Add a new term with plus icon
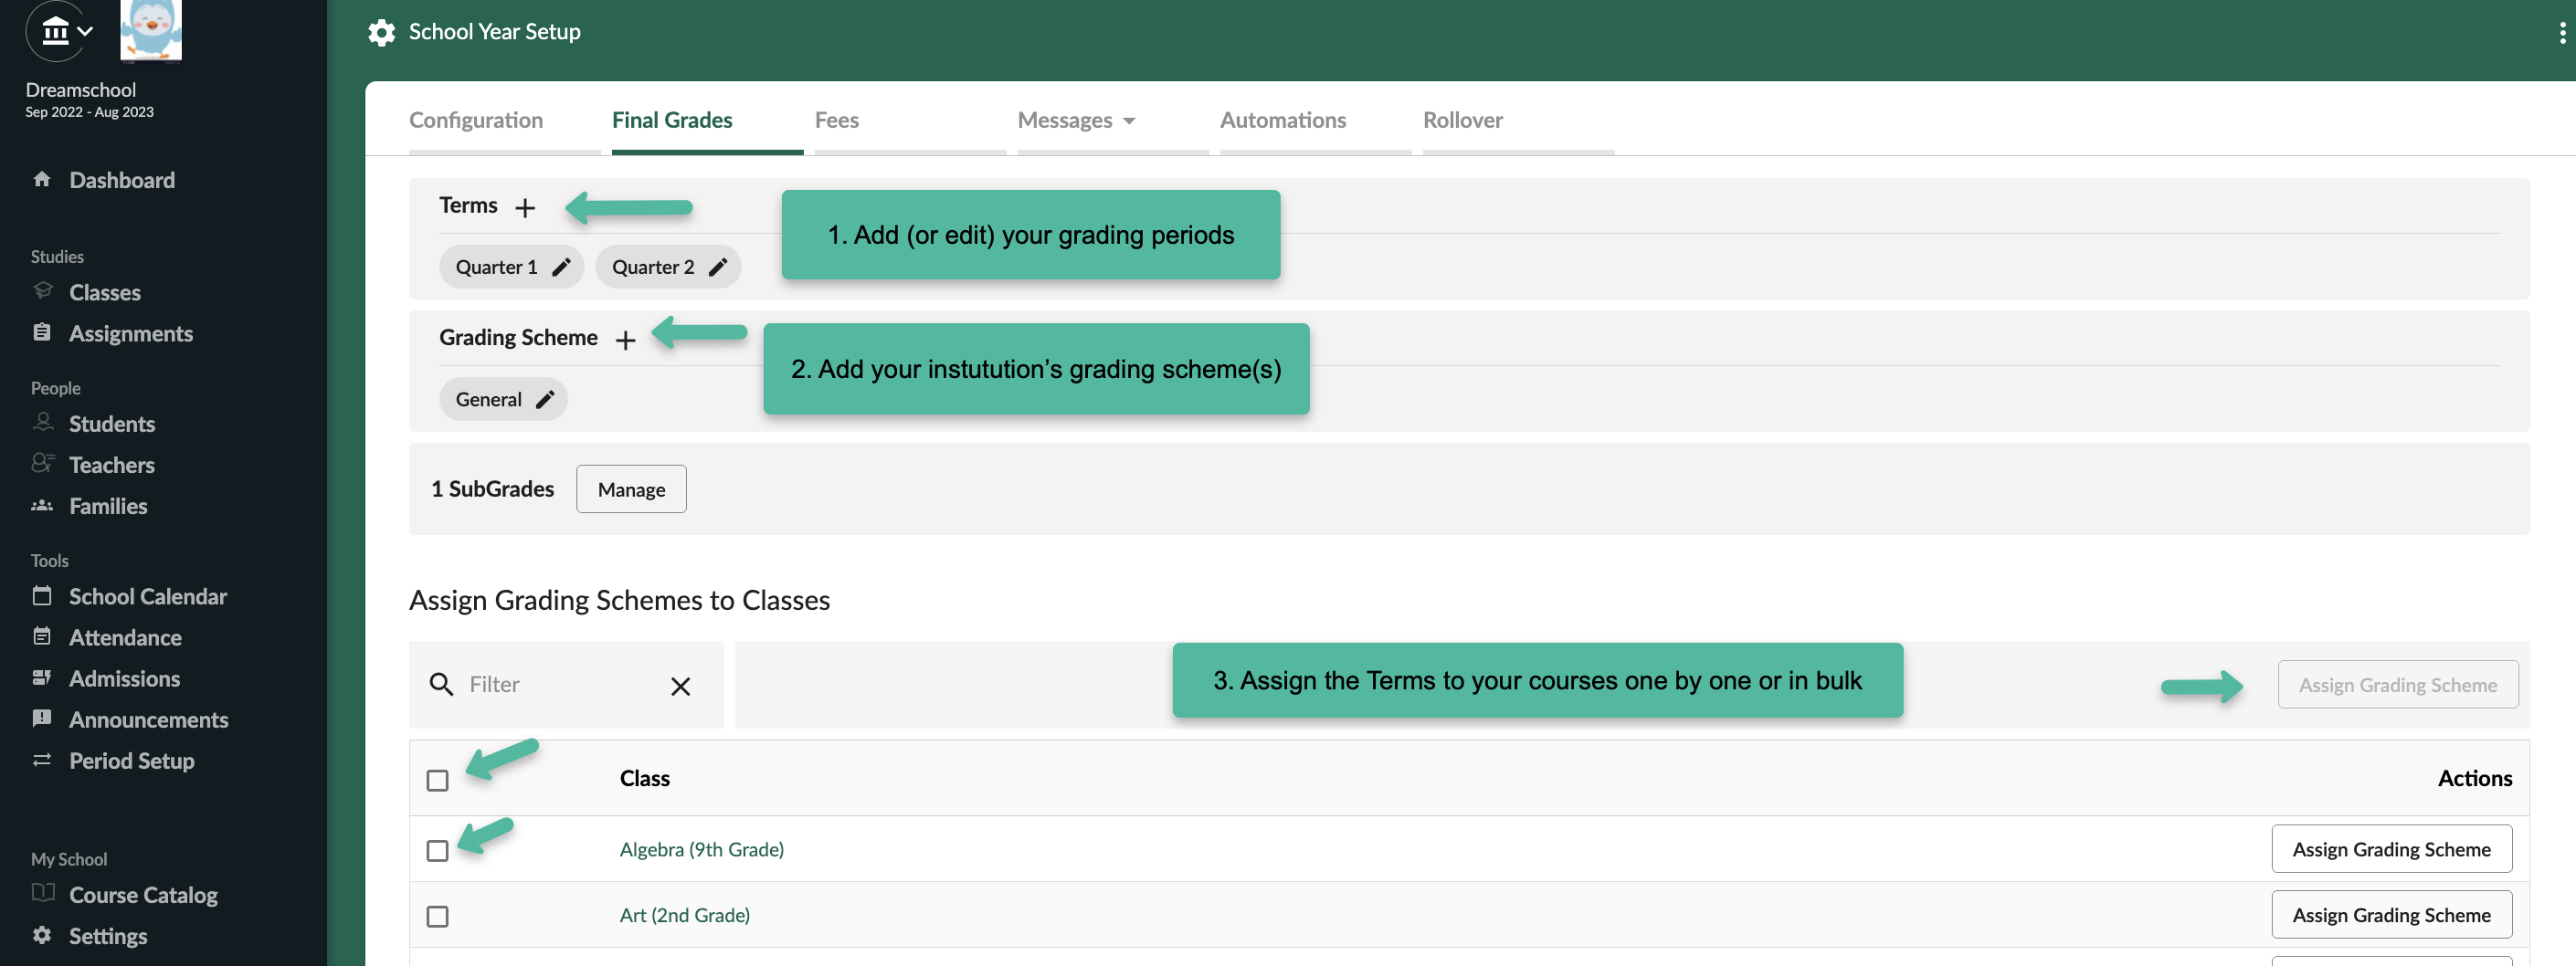 coord(525,207)
